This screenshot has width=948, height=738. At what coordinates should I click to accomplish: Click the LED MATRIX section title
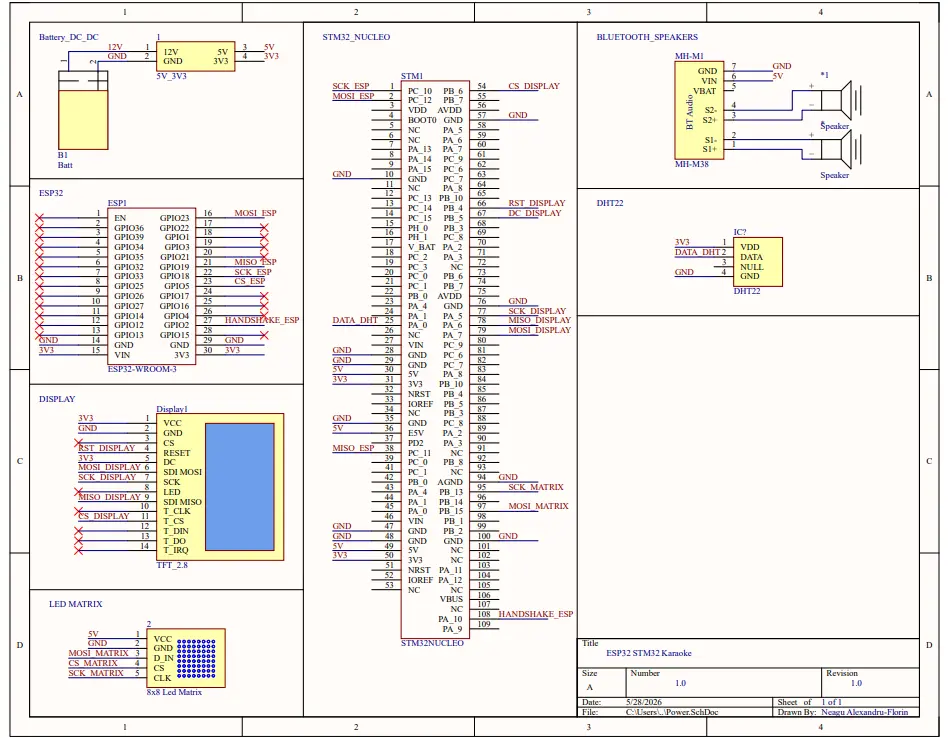(76, 604)
